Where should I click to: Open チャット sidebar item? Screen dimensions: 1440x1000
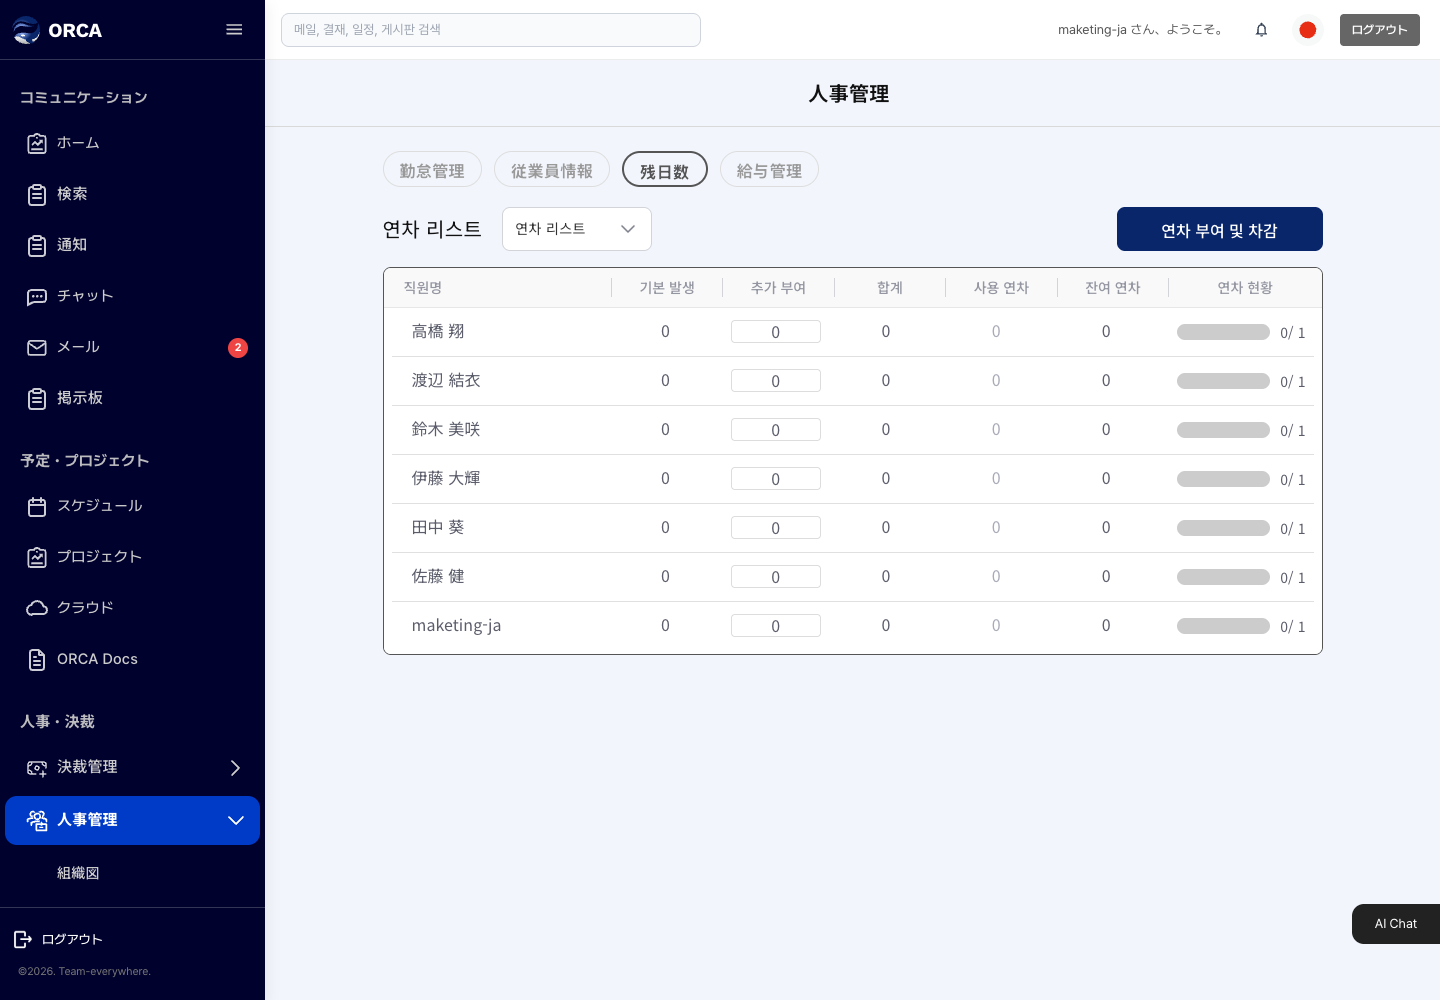(132, 296)
